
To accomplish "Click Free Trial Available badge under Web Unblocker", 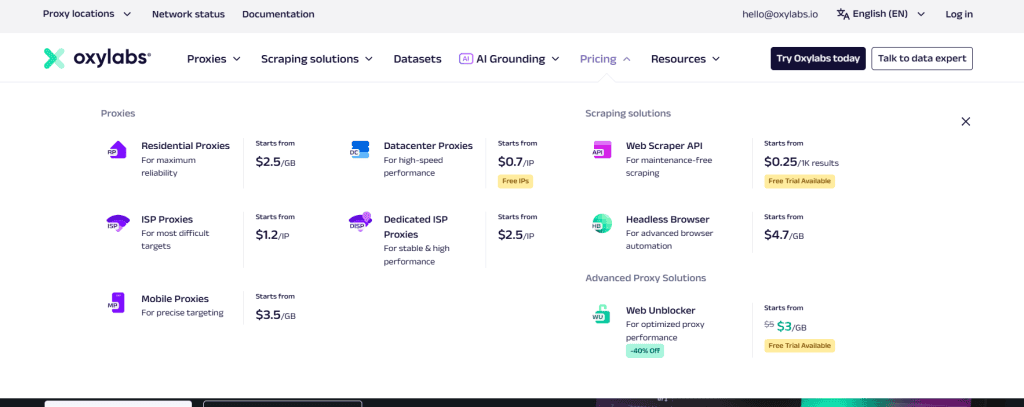I will pyautogui.click(x=799, y=346).
